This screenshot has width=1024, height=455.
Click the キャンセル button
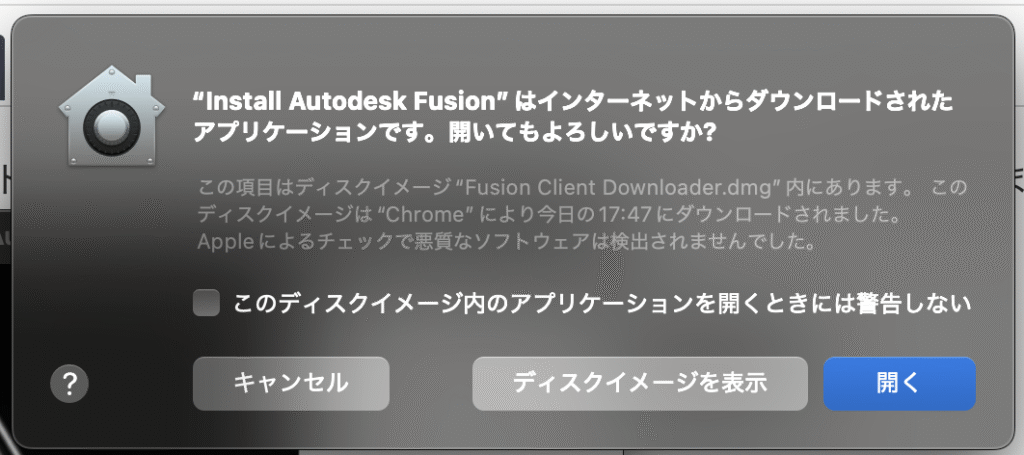291,383
